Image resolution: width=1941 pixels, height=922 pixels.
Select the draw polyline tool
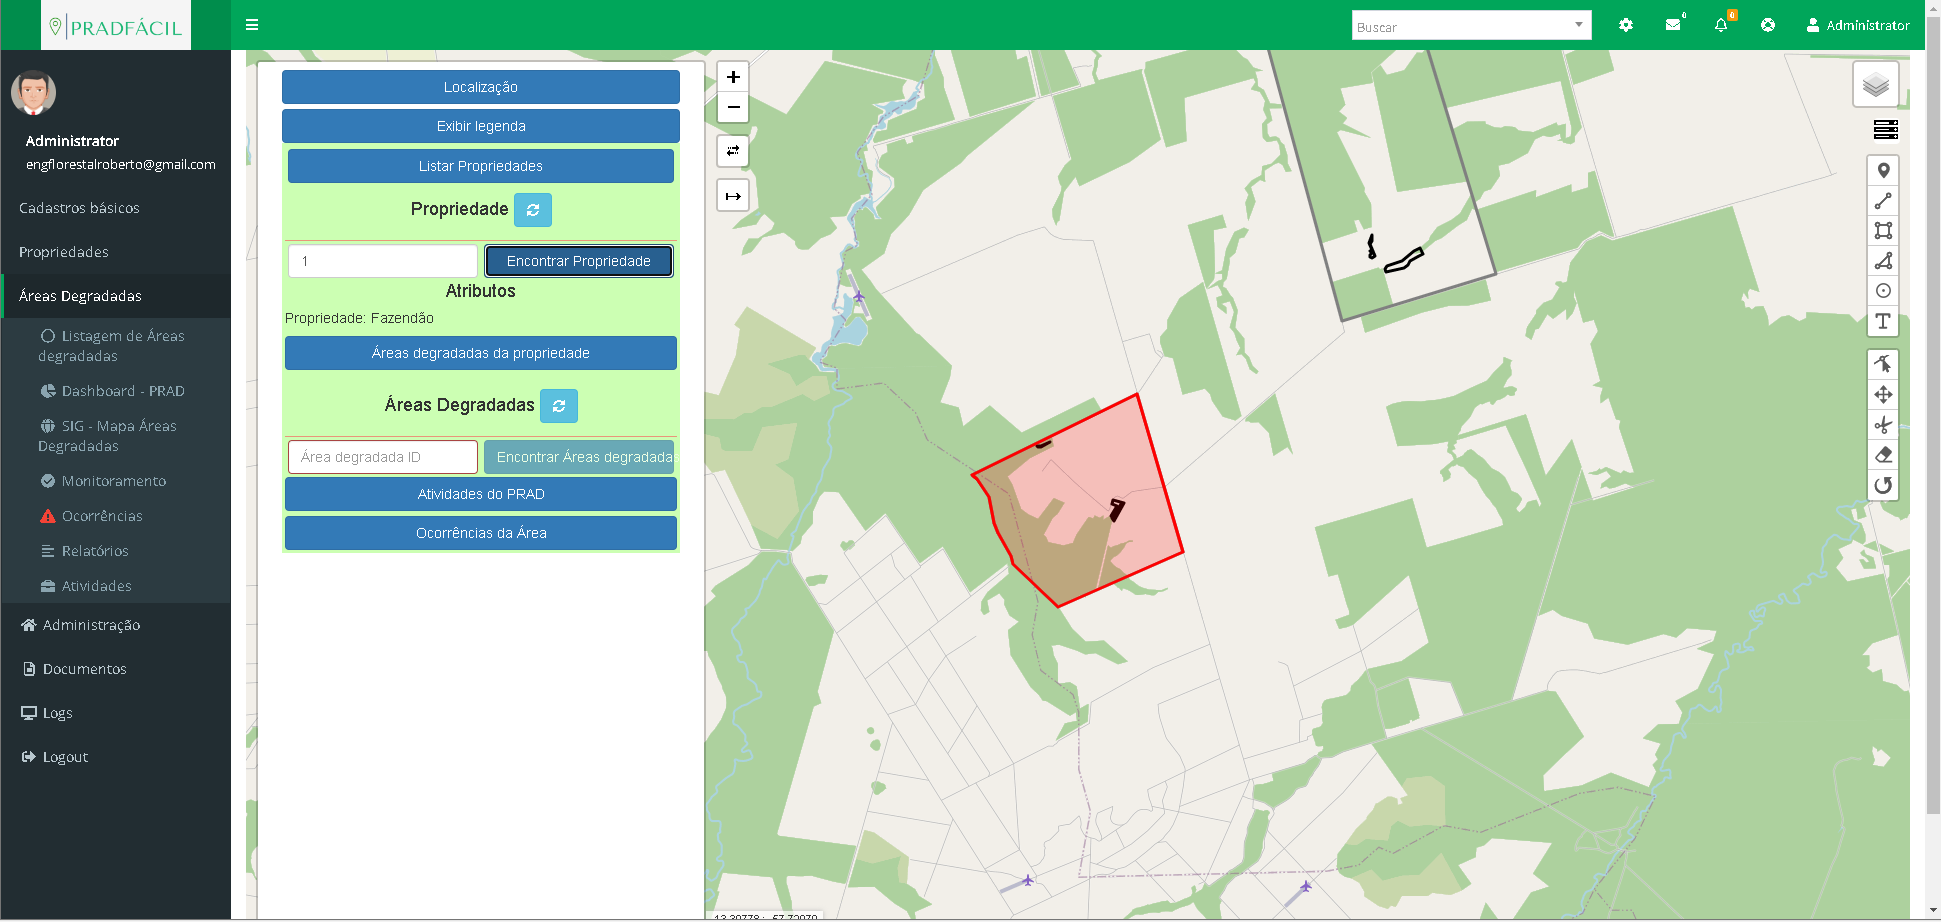1883,201
